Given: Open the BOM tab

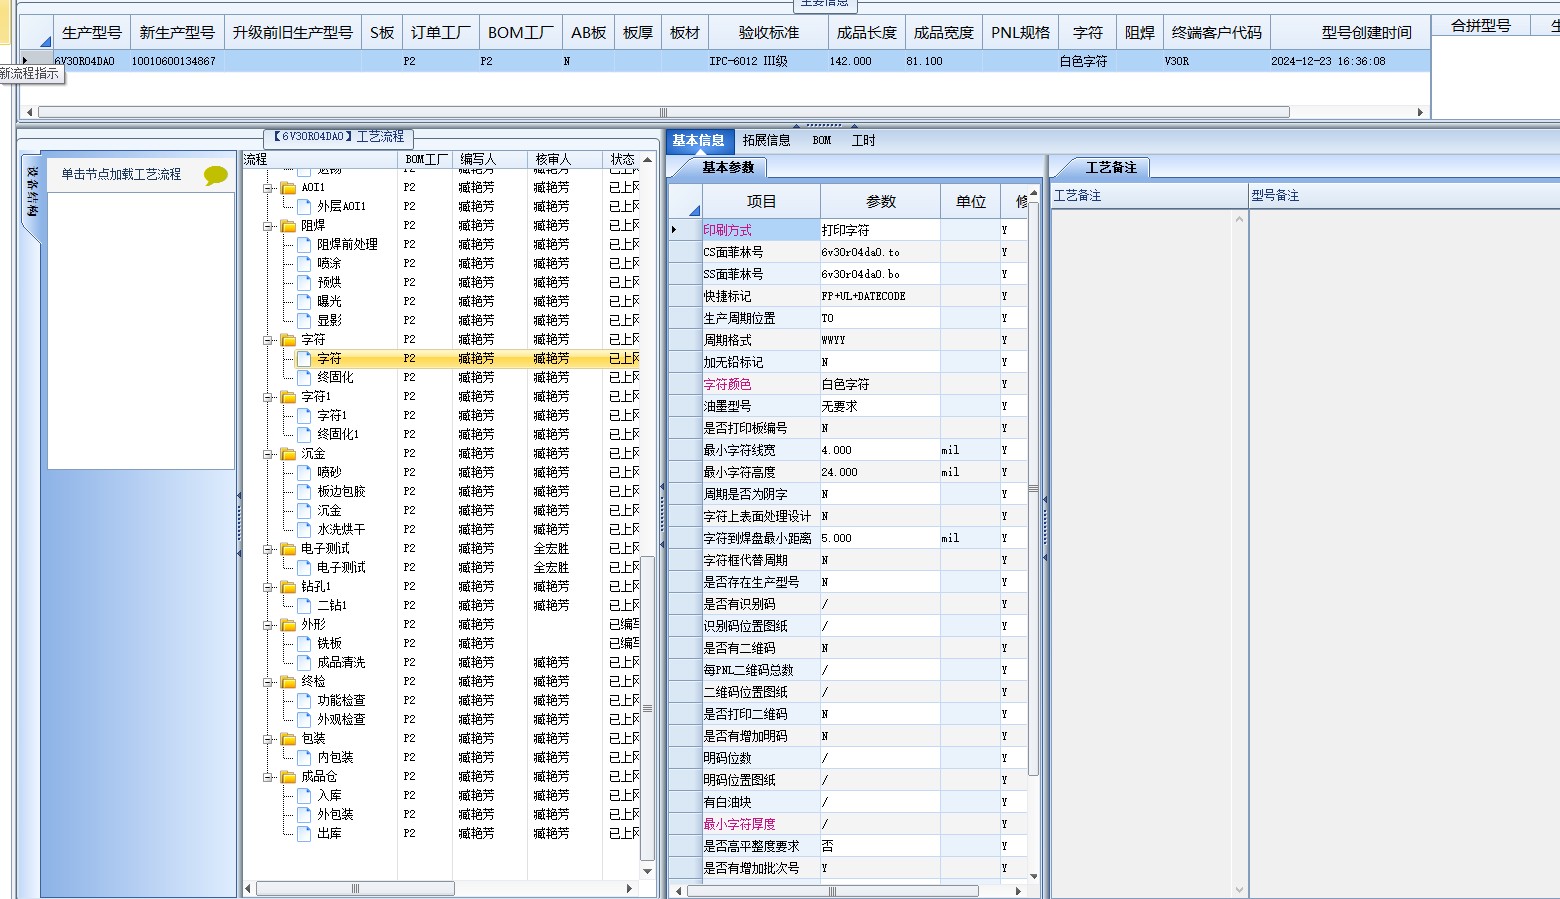Looking at the screenshot, I should [x=822, y=141].
